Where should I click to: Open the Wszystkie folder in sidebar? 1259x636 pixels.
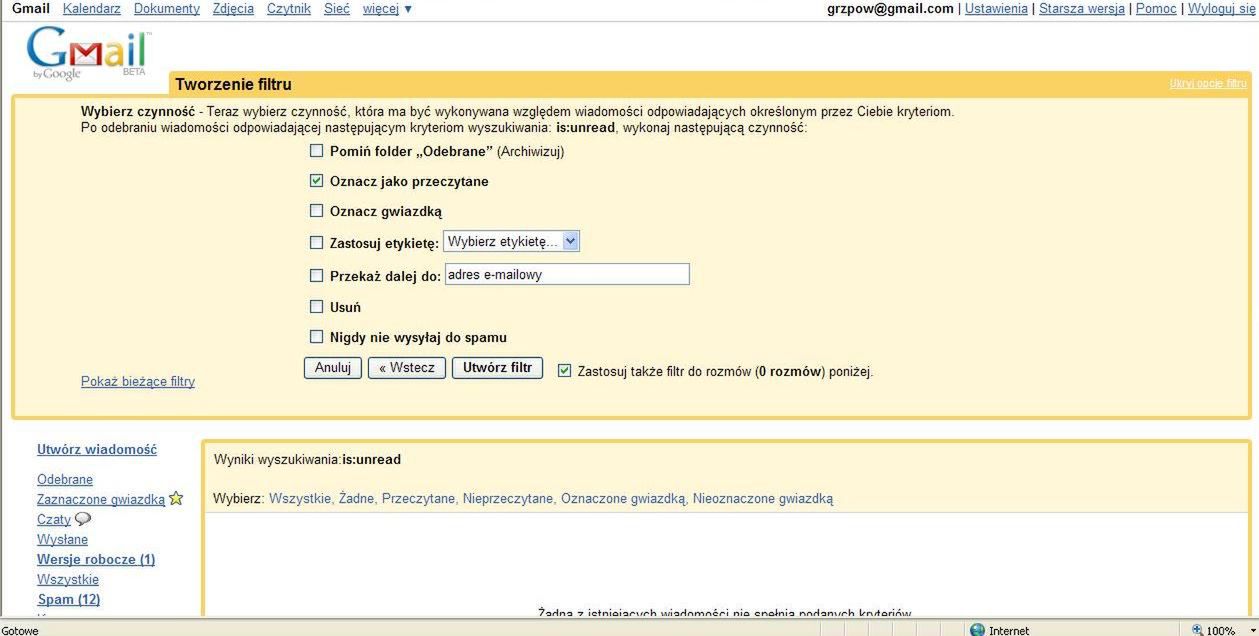pos(68,579)
